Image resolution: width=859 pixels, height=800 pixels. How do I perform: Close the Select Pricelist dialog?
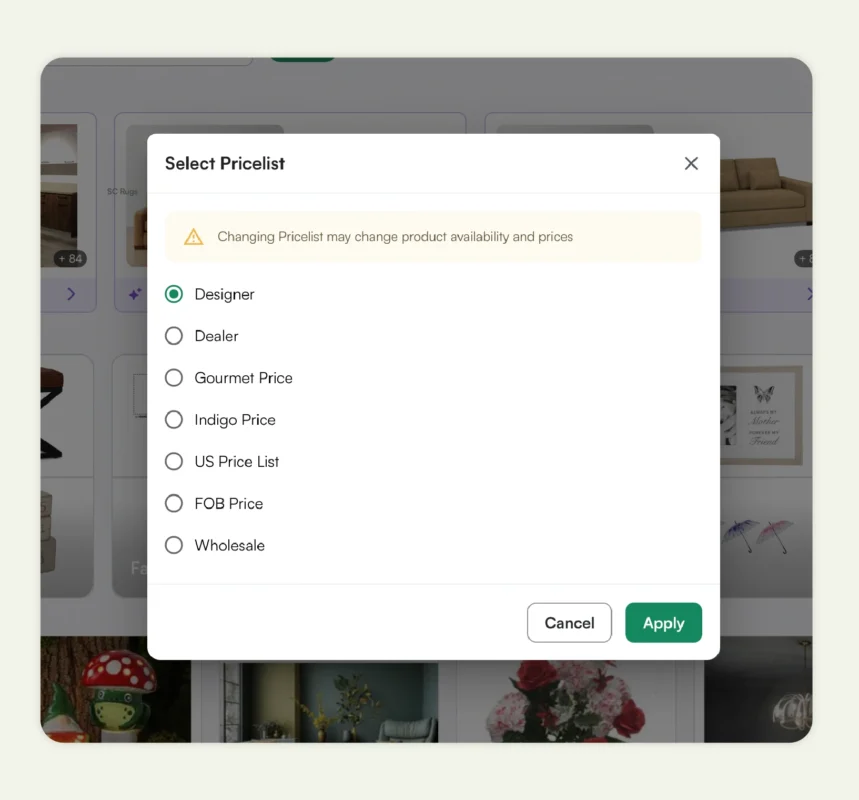coord(691,163)
